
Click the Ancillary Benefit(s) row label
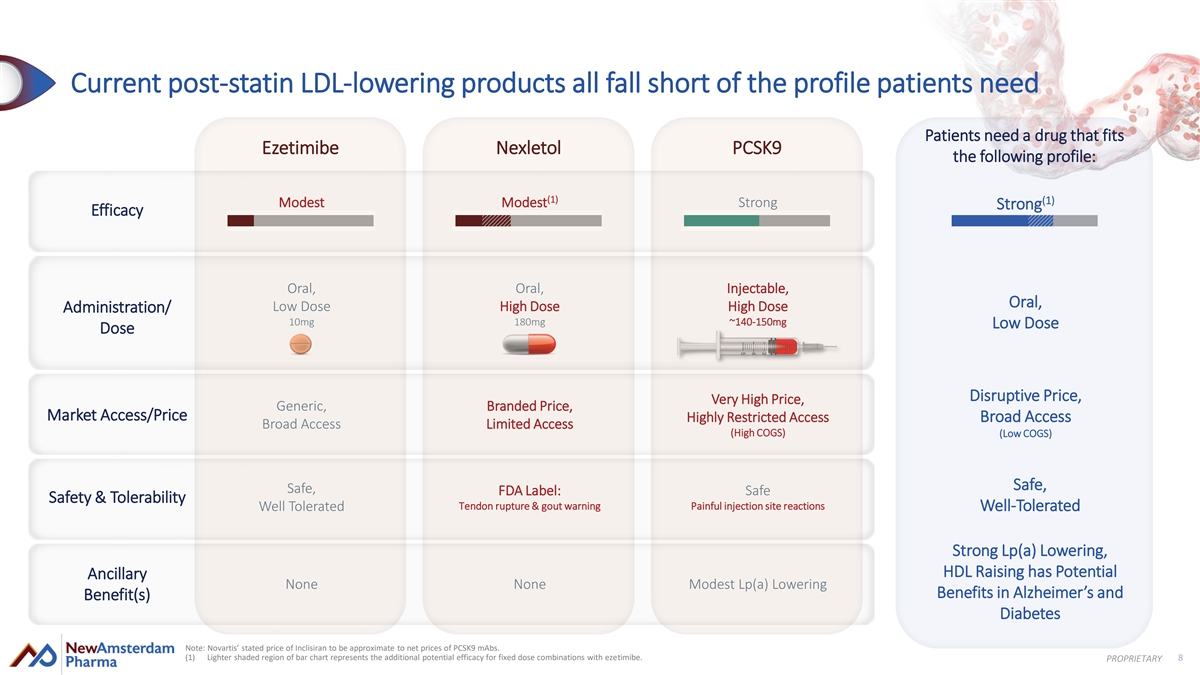tap(117, 585)
